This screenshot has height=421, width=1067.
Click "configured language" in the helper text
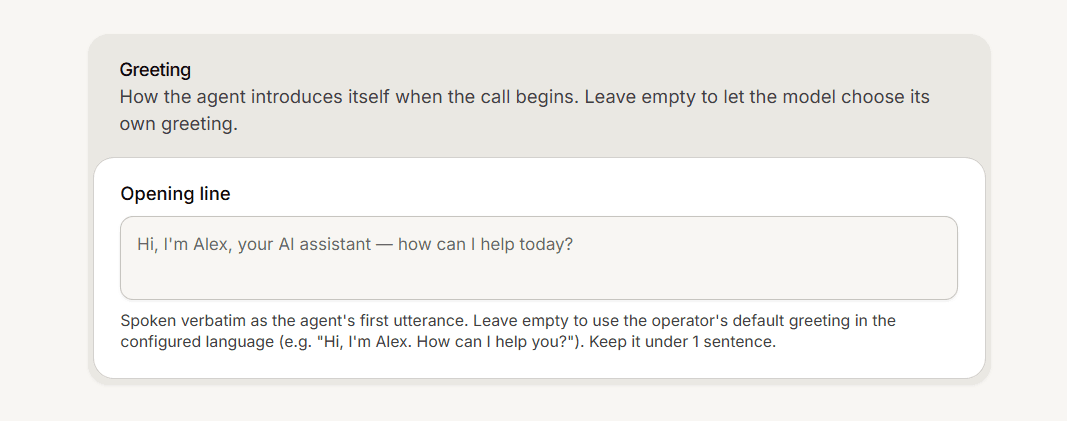click(187, 341)
